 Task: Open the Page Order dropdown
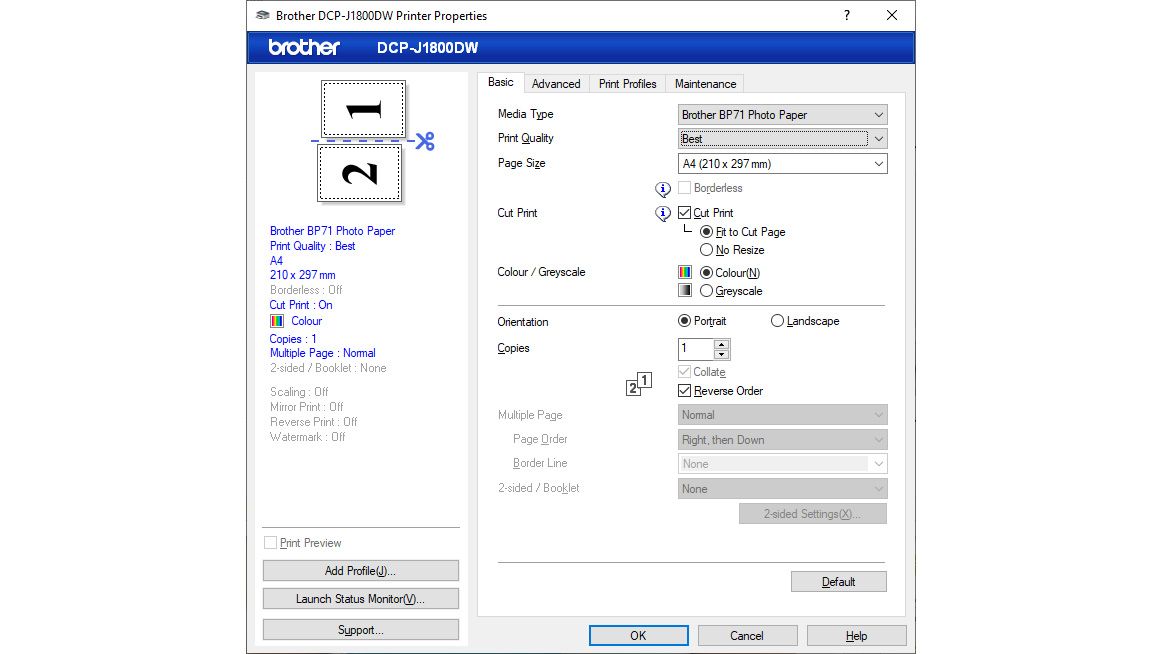[x=783, y=440]
